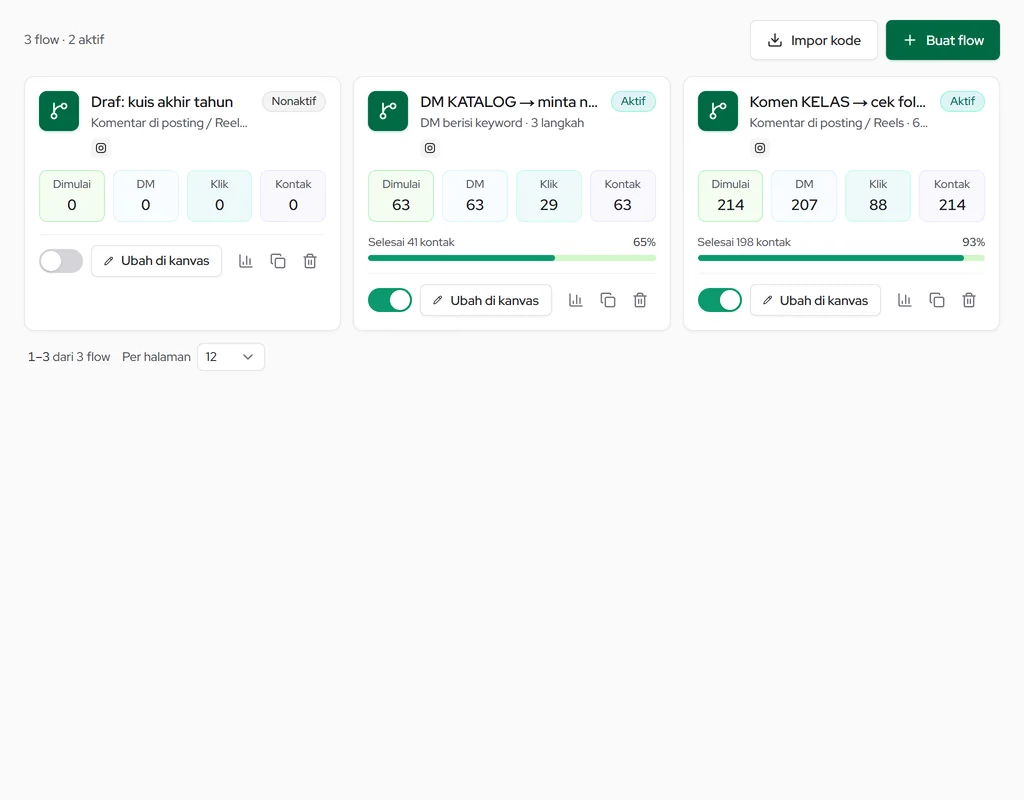Click the DM KATALOG 65% progress bar
1024x800 pixels.
click(x=512, y=258)
